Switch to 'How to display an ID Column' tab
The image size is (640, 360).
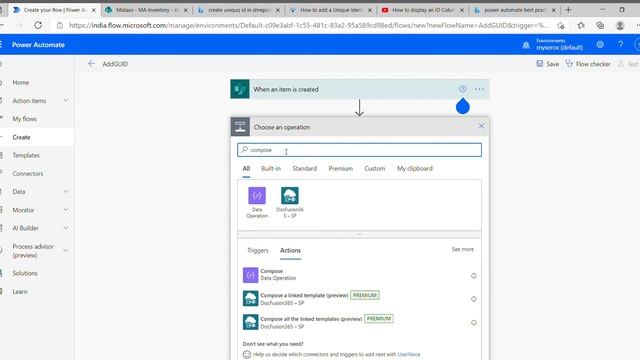423,10
